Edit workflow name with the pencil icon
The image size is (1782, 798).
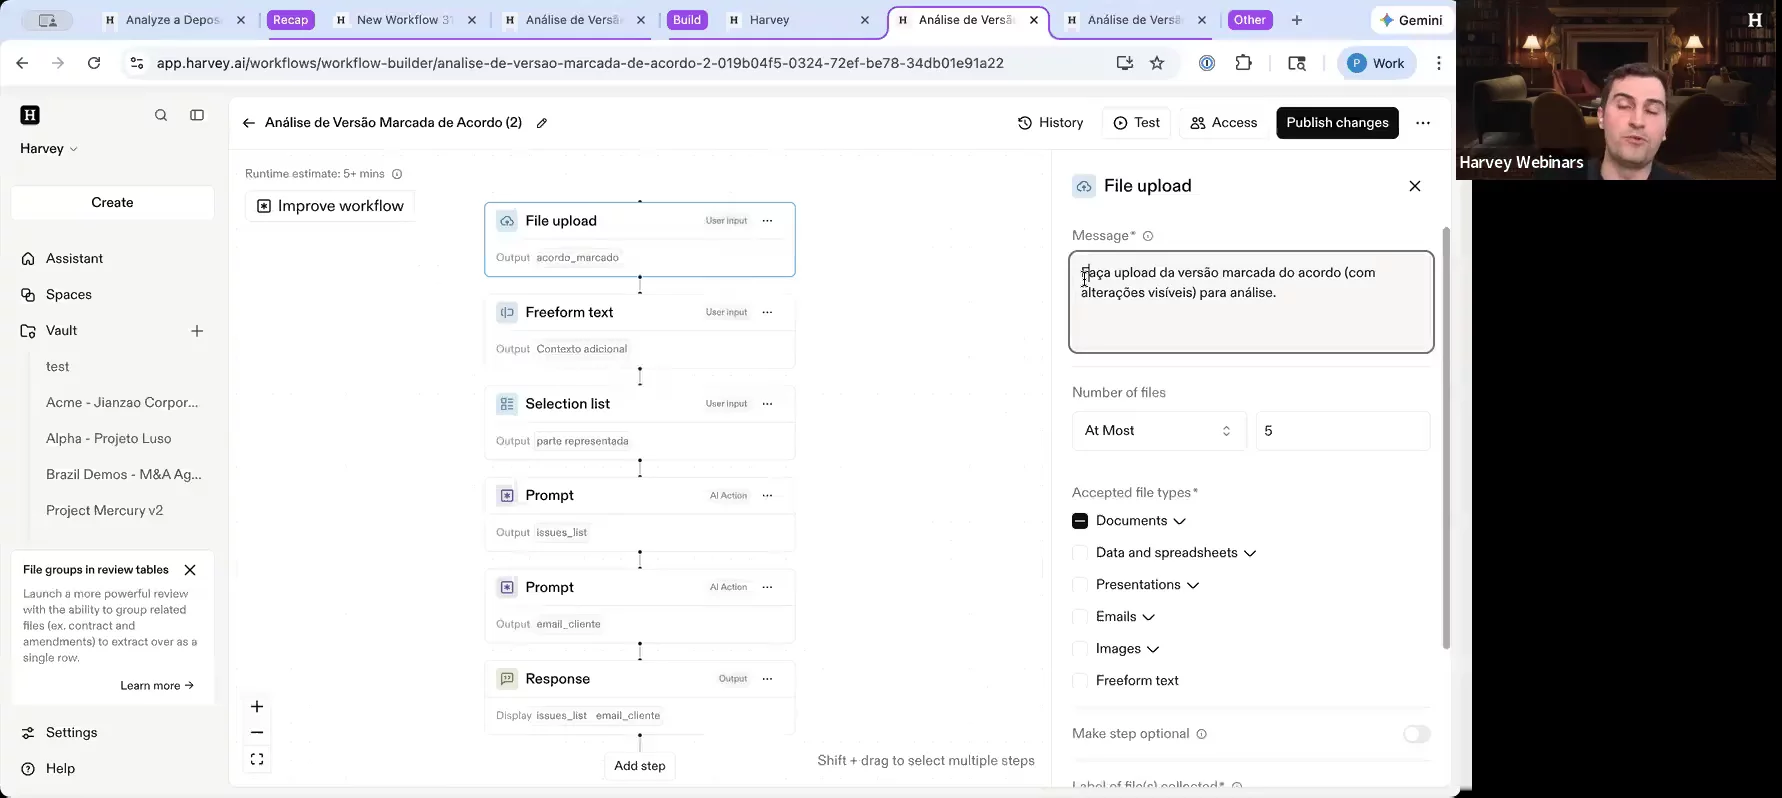click(542, 123)
